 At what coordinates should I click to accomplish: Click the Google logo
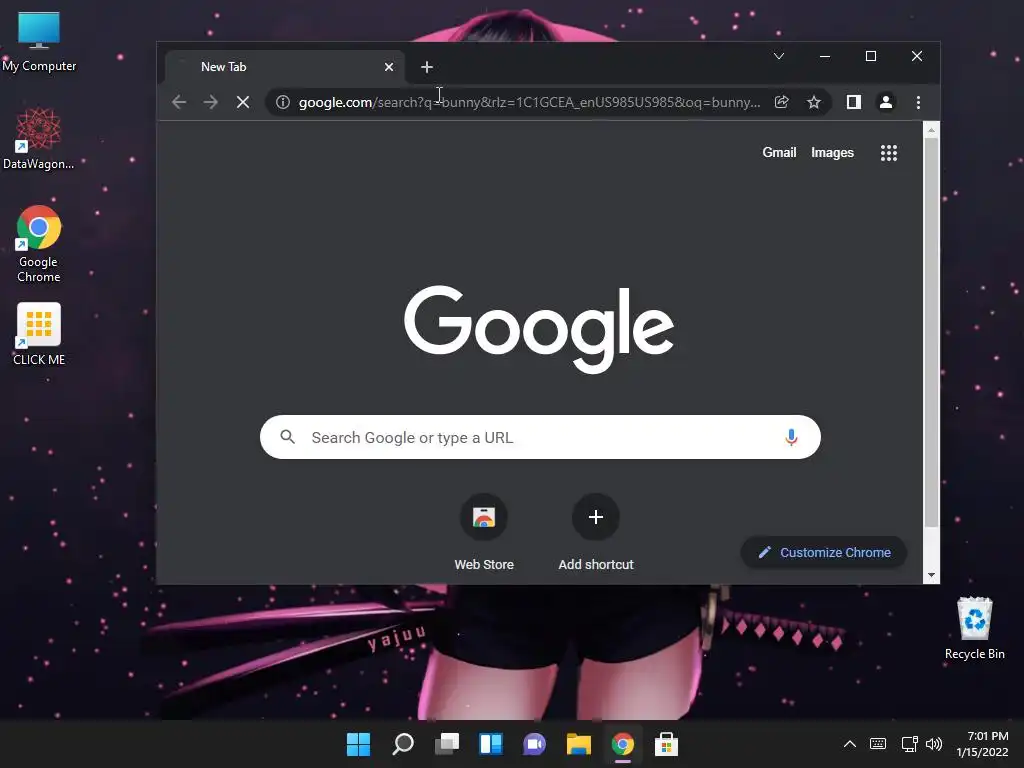point(539,328)
